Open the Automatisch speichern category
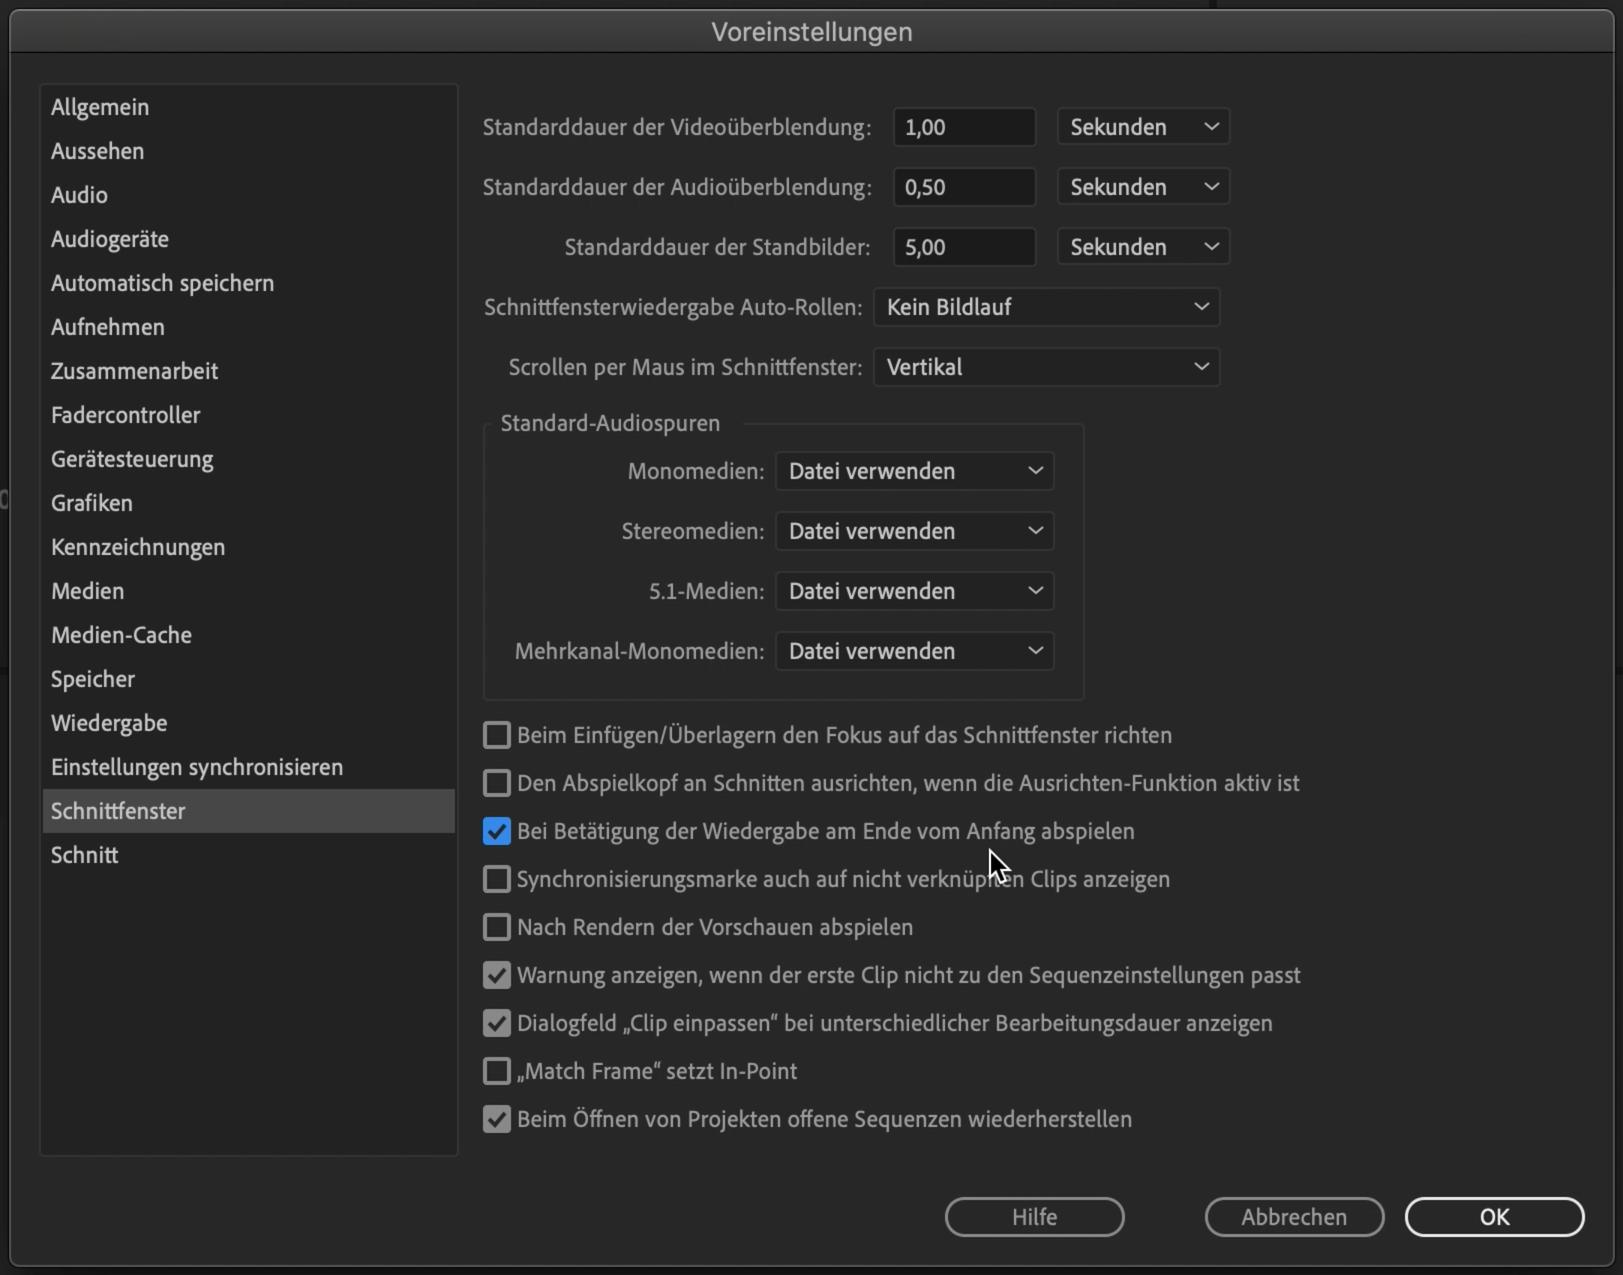1623x1275 pixels. pos(162,283)
